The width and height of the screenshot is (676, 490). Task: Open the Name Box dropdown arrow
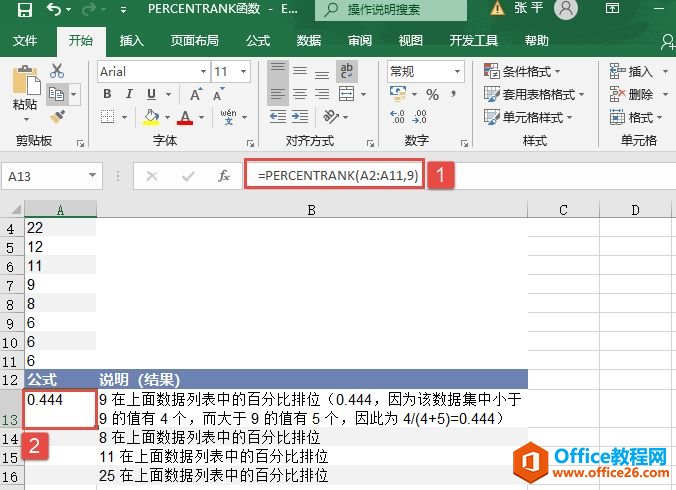pyautogui.click(x=92, y=175)
